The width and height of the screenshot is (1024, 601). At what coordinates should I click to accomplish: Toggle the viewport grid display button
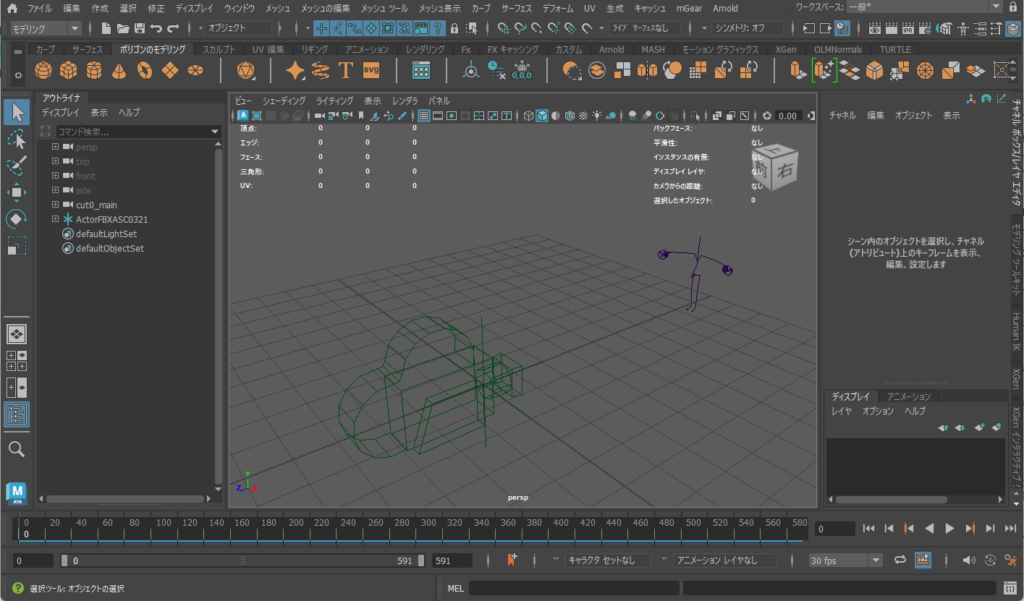click(x=424, y=116)
